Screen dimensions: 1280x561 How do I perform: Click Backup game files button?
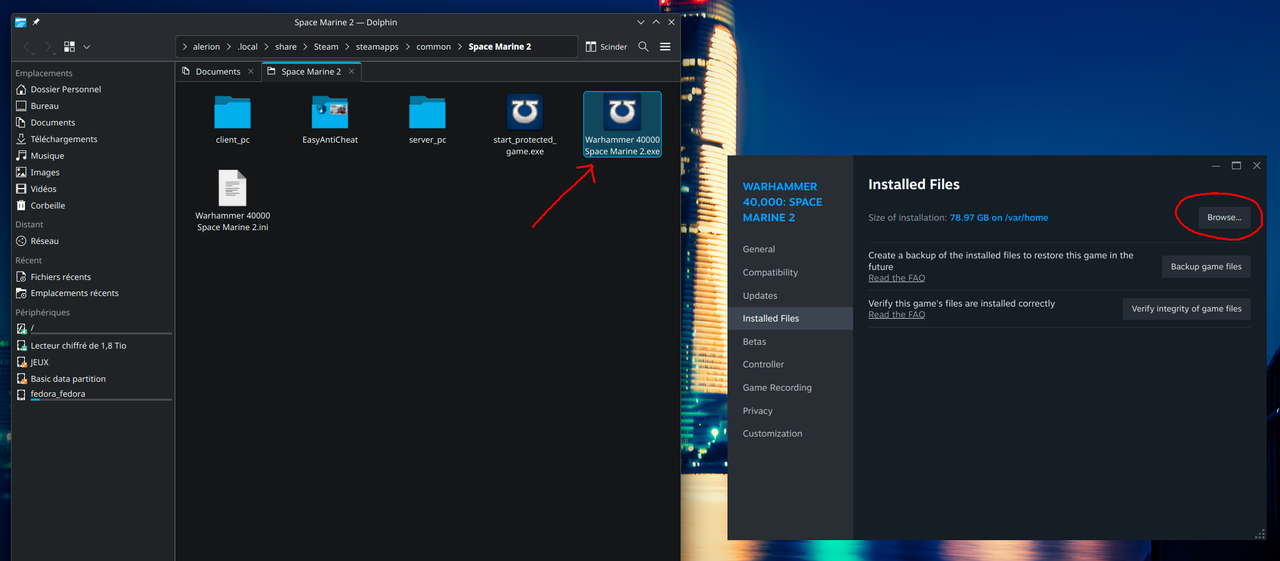pyautogui.click(x=1206, y=267)
